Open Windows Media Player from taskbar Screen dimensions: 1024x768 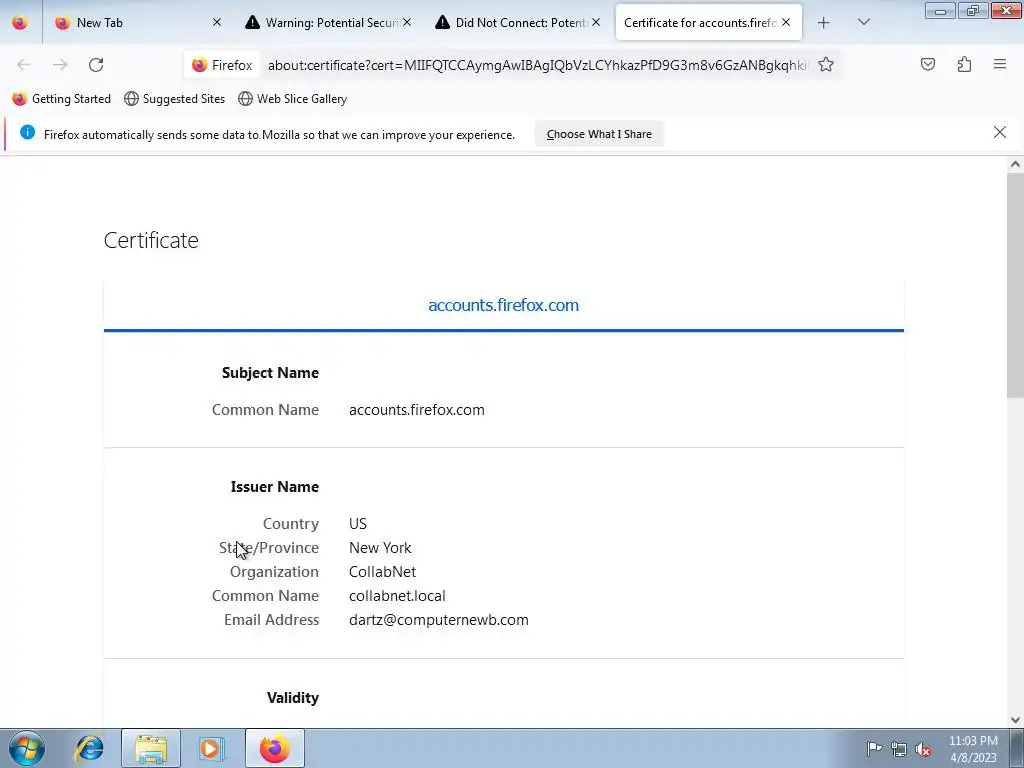(210, 748)
